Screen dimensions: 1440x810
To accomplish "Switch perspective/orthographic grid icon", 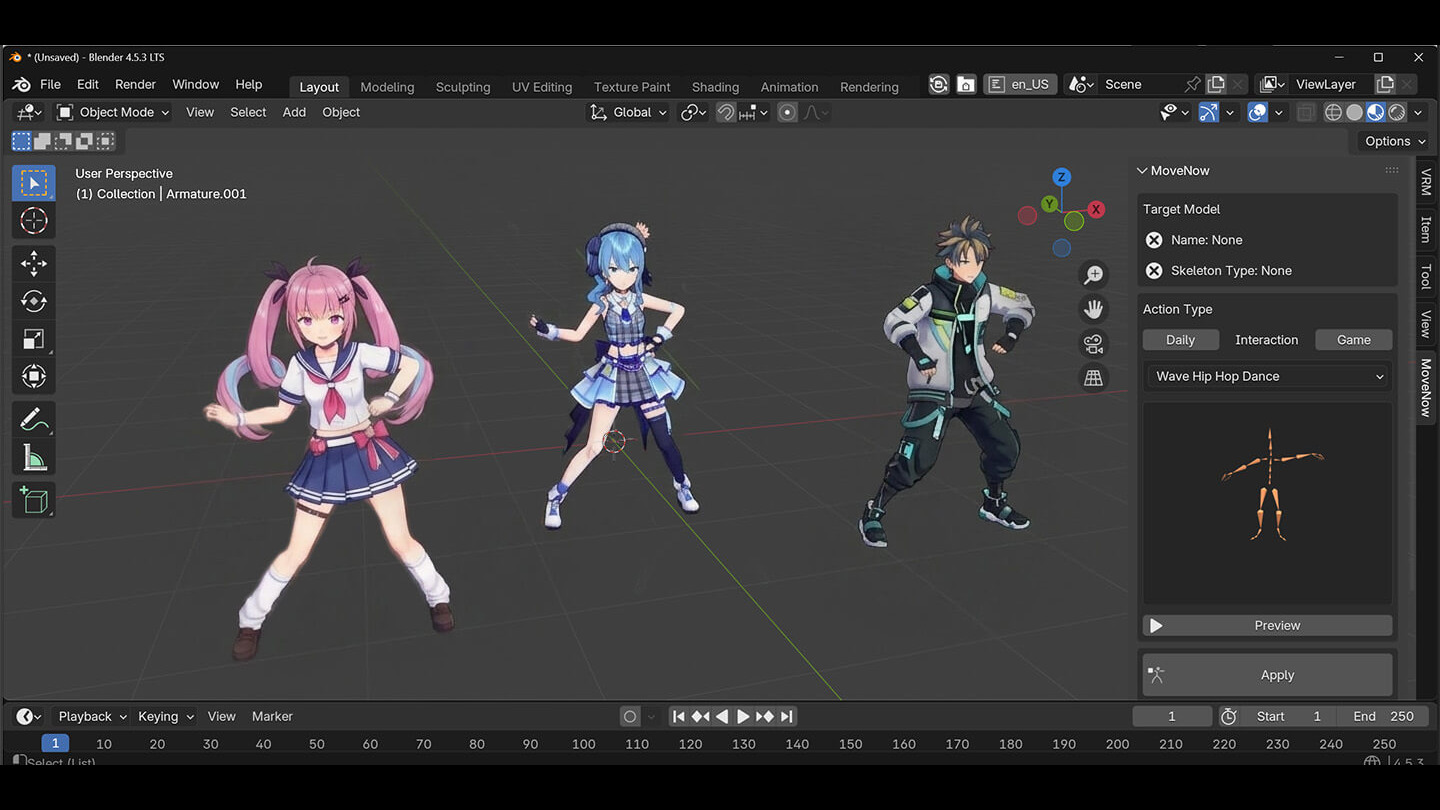I will 1093,379.
